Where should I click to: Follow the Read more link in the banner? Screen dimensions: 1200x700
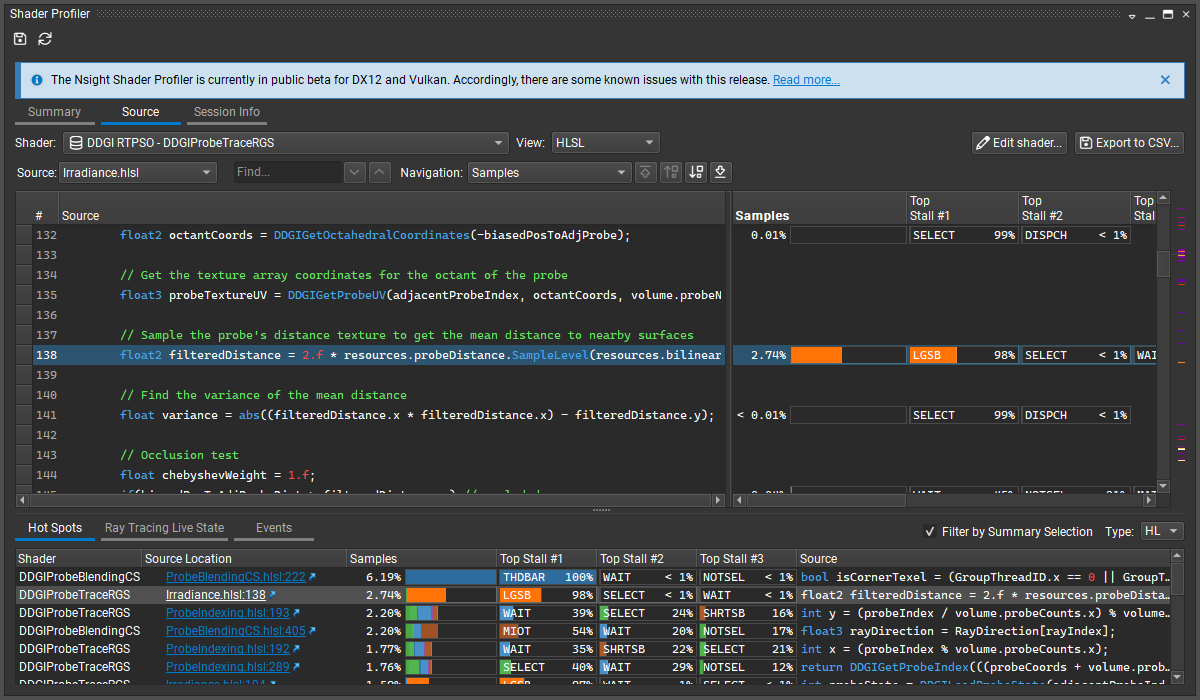coord(806,79)
